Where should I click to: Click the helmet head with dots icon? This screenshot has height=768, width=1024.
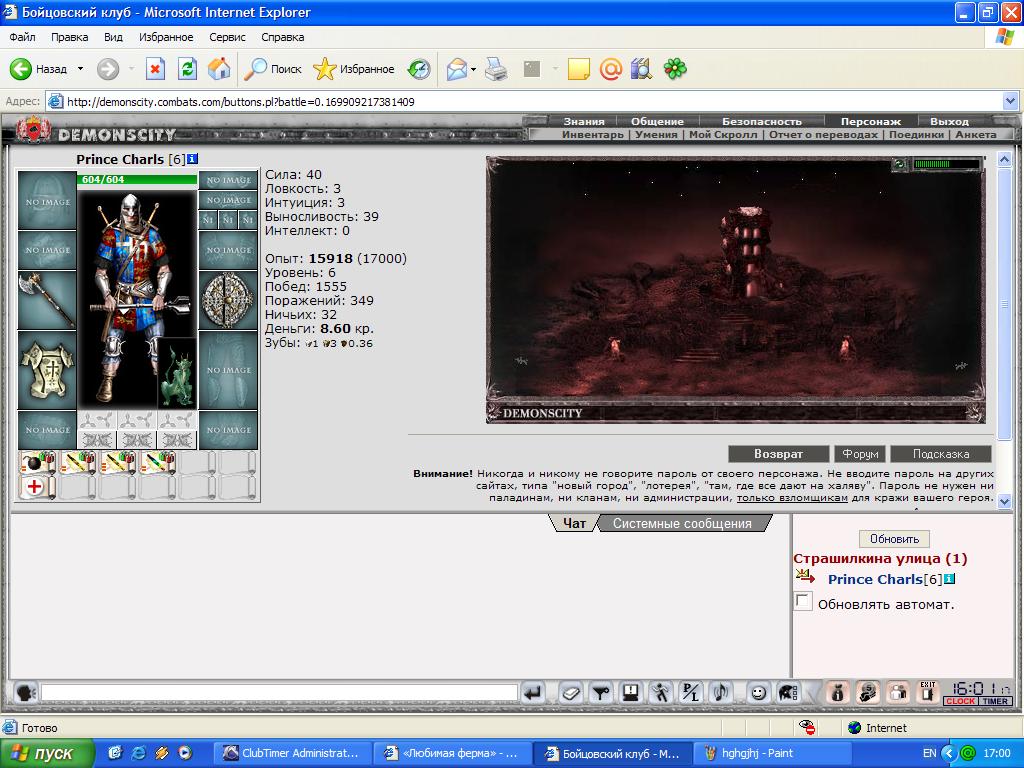click(788, 692)
